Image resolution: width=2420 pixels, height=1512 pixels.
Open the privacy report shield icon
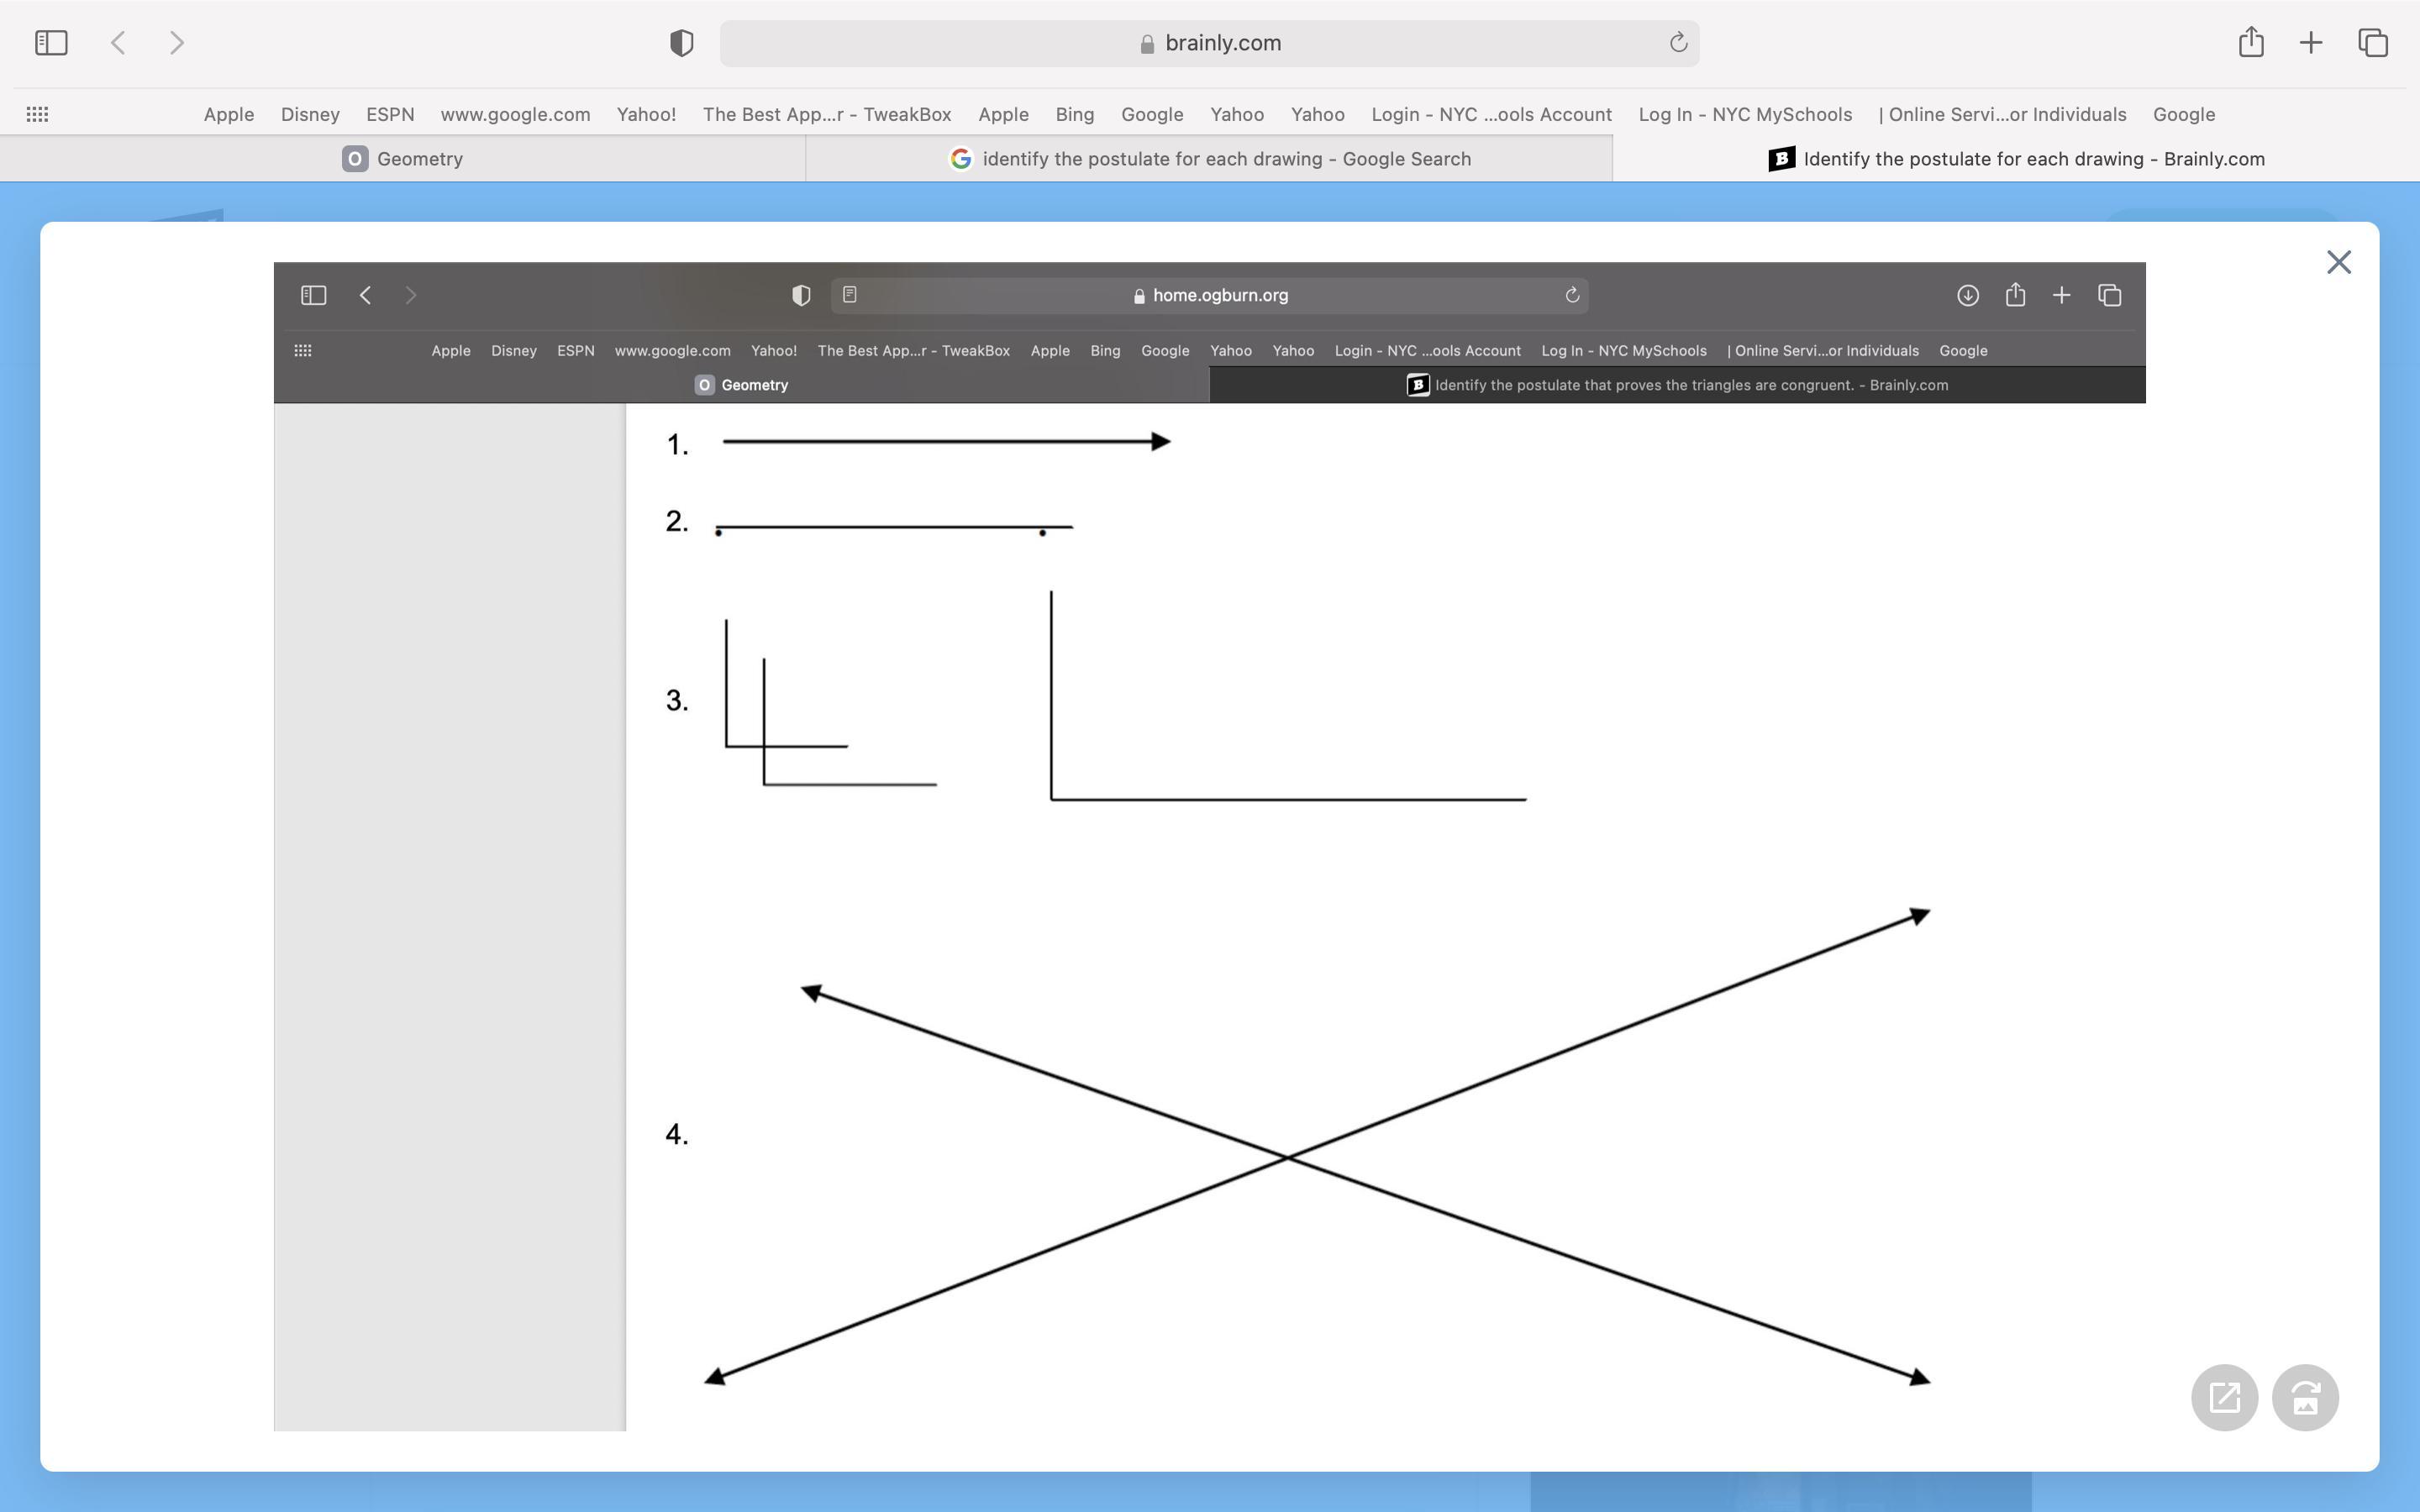(681, 43)
